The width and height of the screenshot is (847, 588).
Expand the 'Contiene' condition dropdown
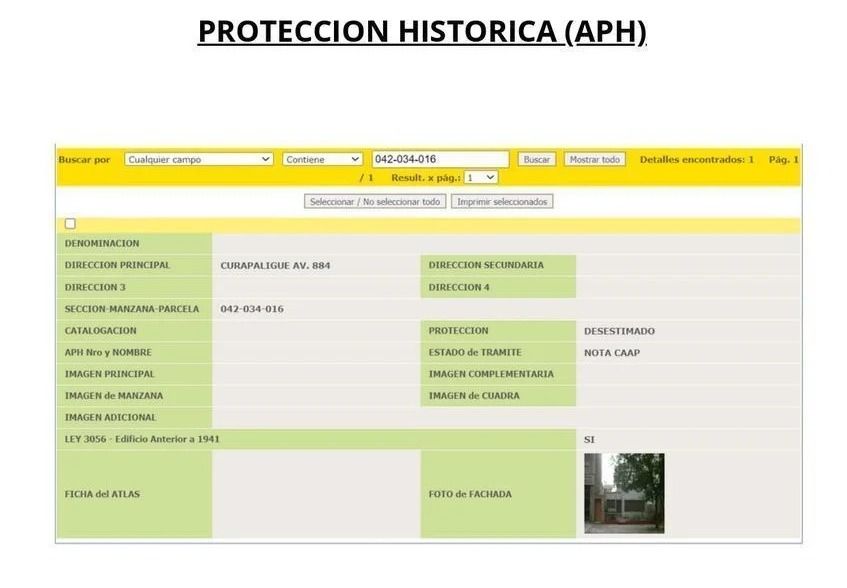pos(322,159)
